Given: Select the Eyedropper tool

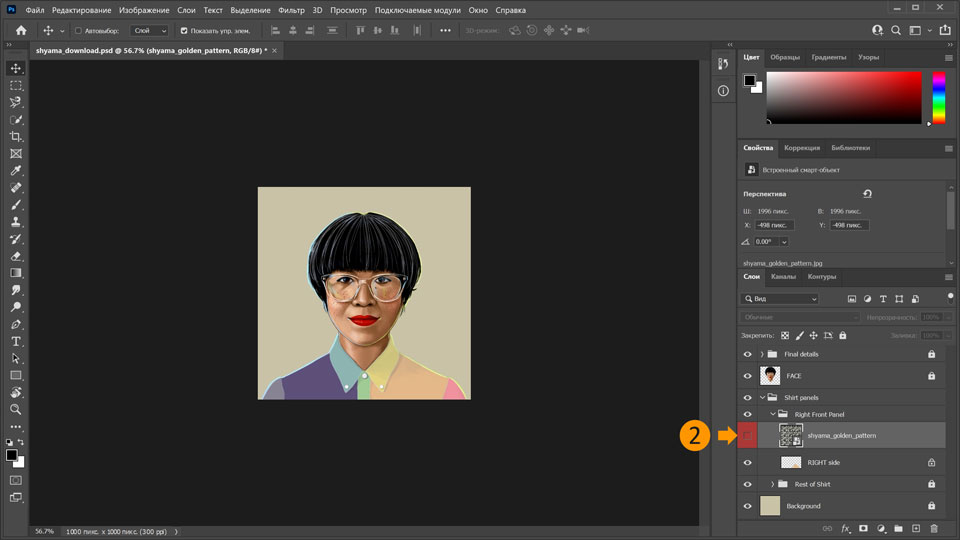Looking at the screenshot, I should click(x=16, y=170).
